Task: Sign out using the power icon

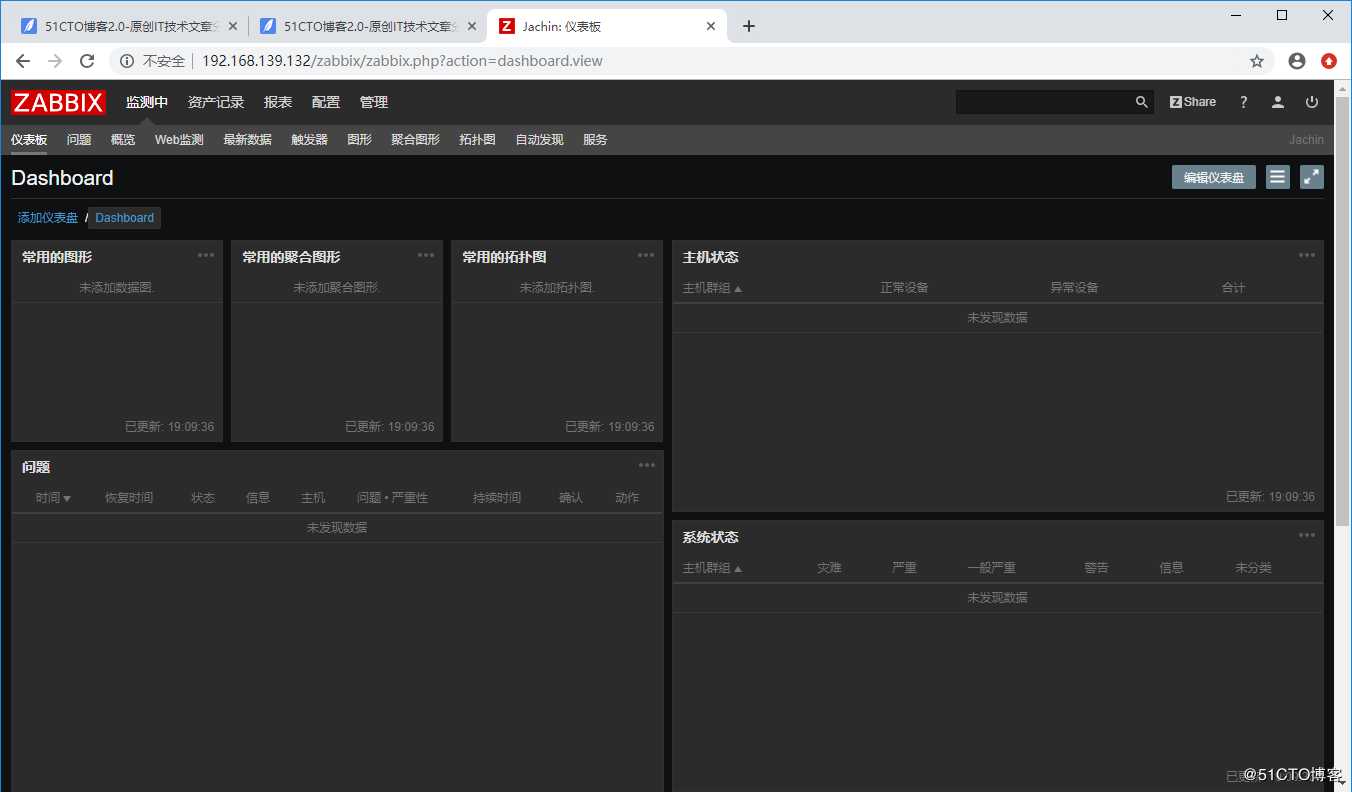Action: [x=1312, y=102]
